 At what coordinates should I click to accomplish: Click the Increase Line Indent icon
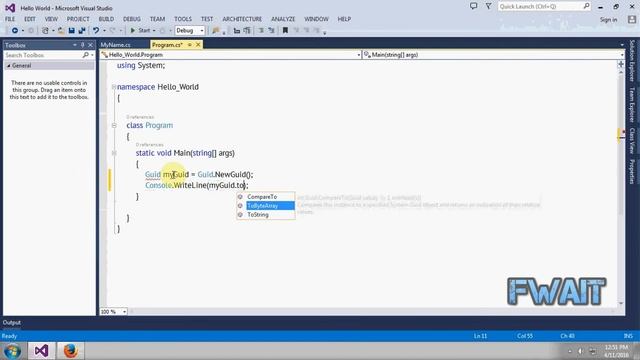pyautogui.click(x=247, y=31)
